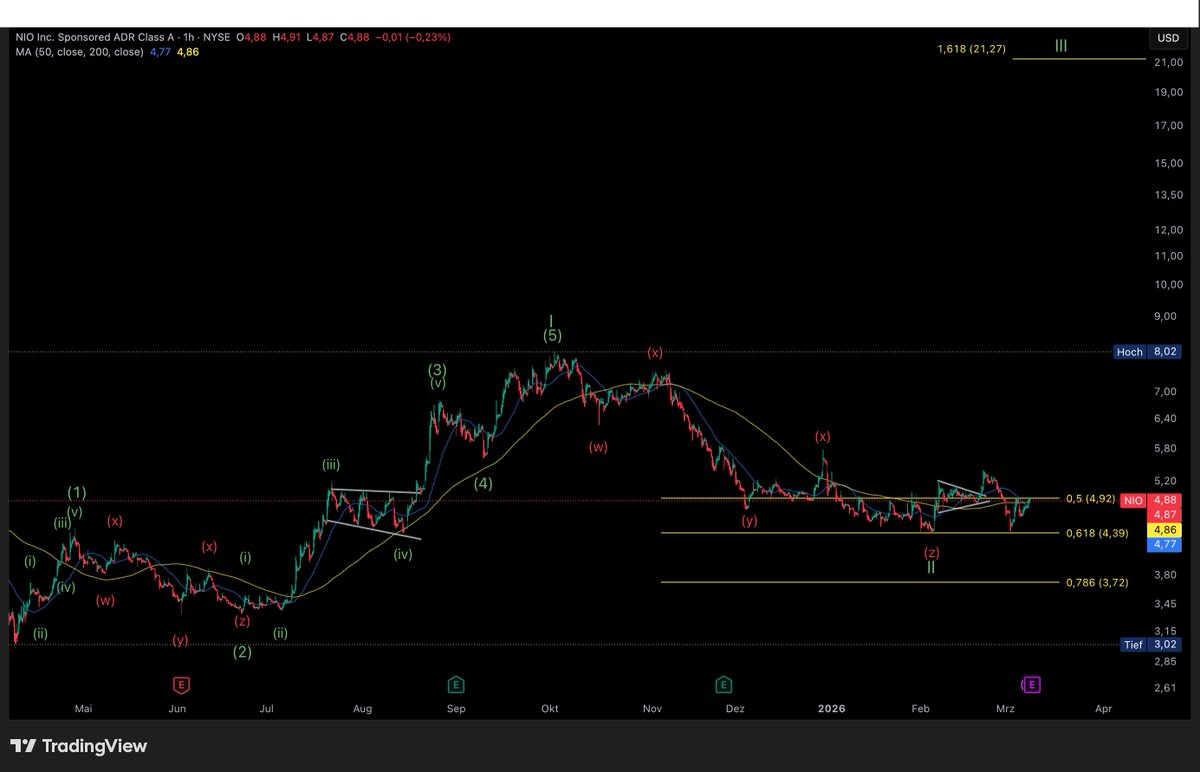Open the USD currency selector at top right
The width and height of the screenshot is (1200, 772).
(x=1166, y=37)
